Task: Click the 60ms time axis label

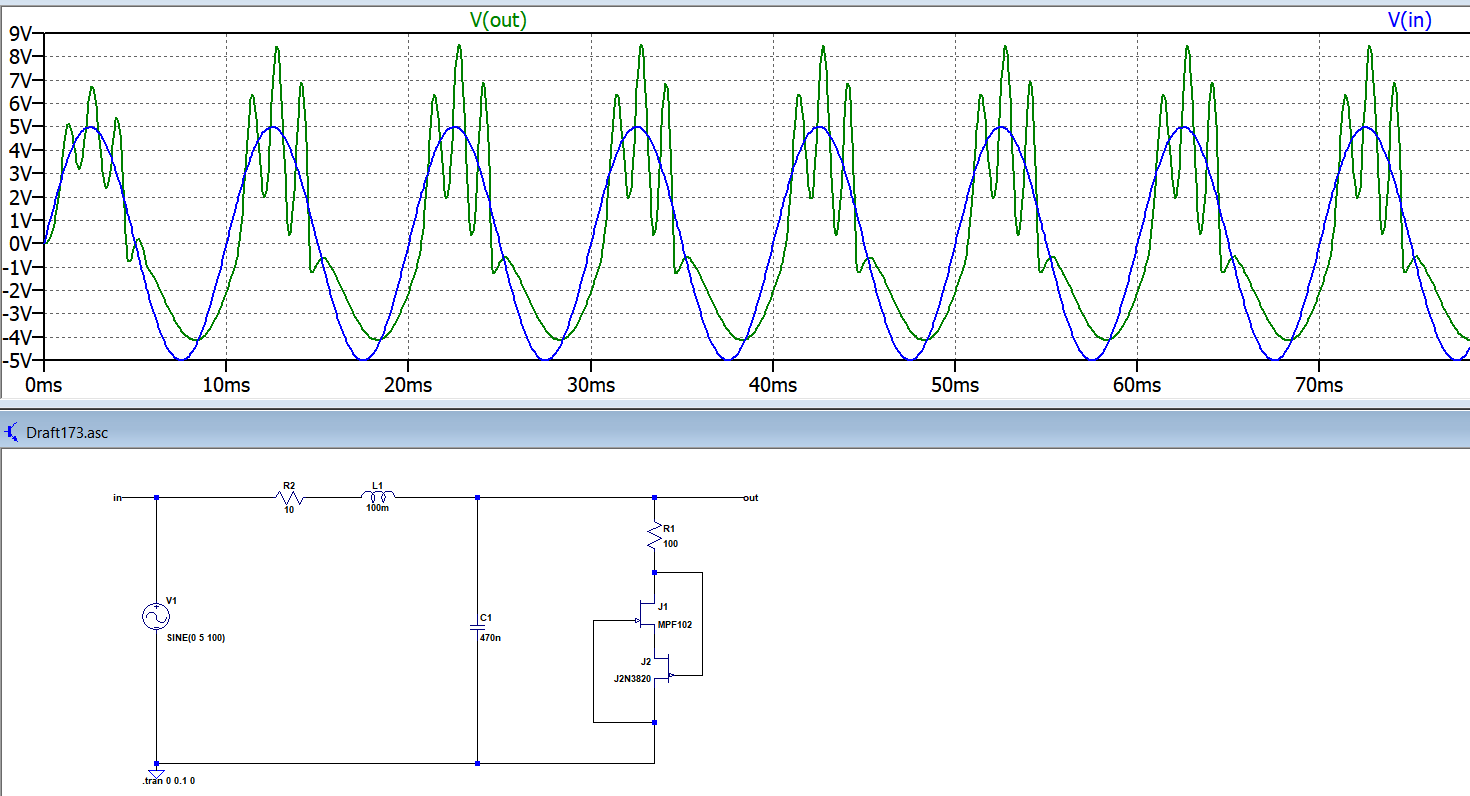Action: click(1137, 385)
